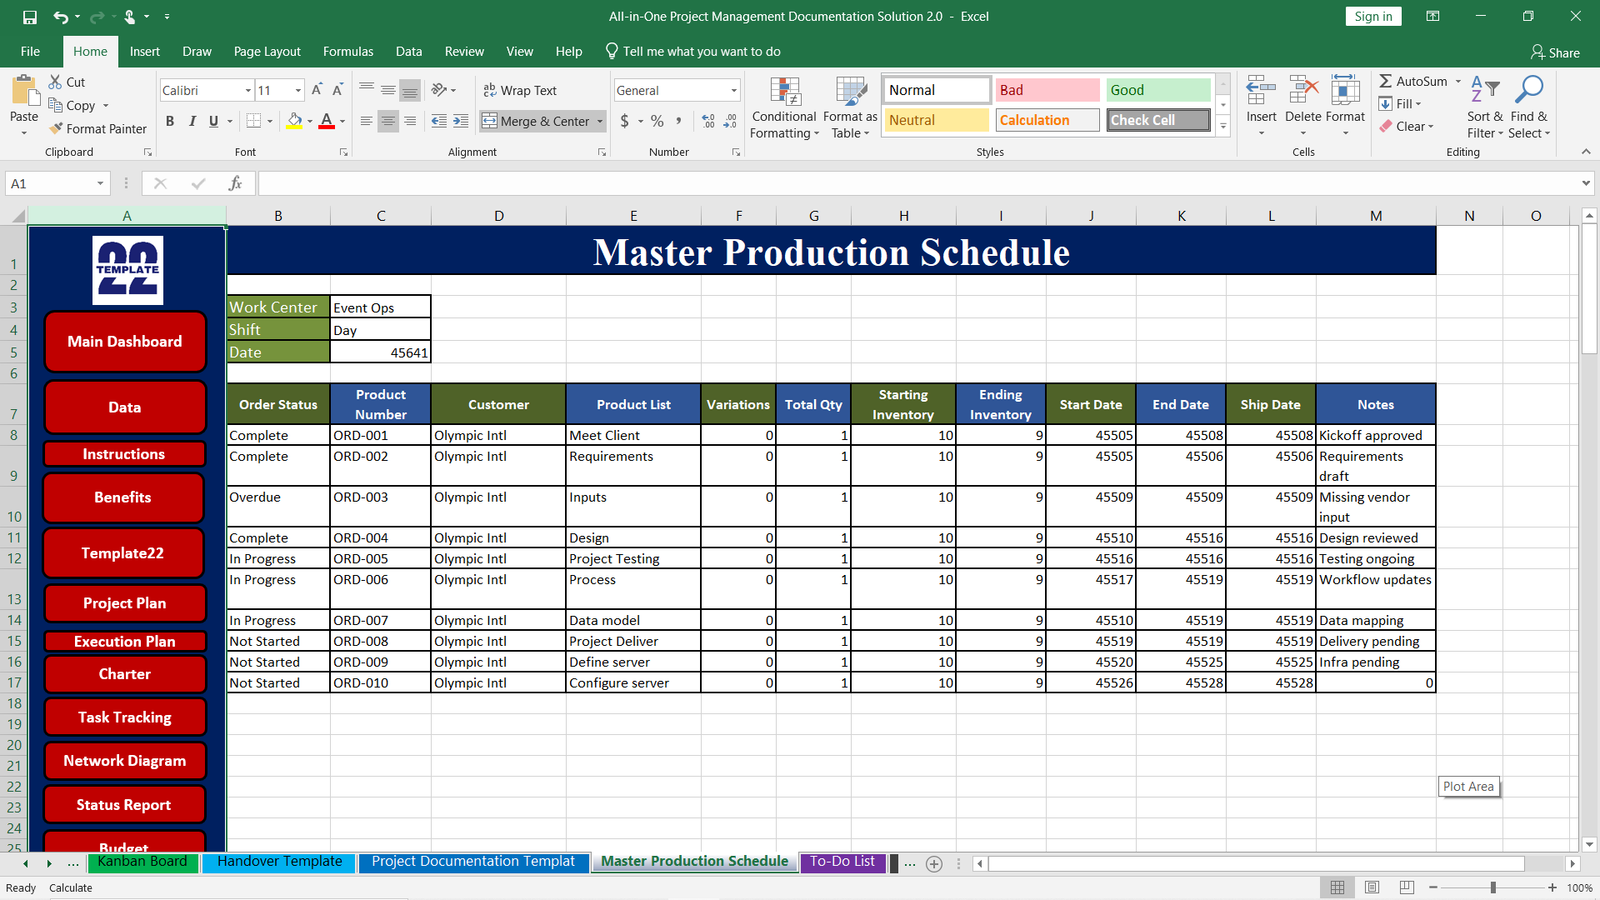
Task: Click the Format Painter brush icon
Action: 56,128
